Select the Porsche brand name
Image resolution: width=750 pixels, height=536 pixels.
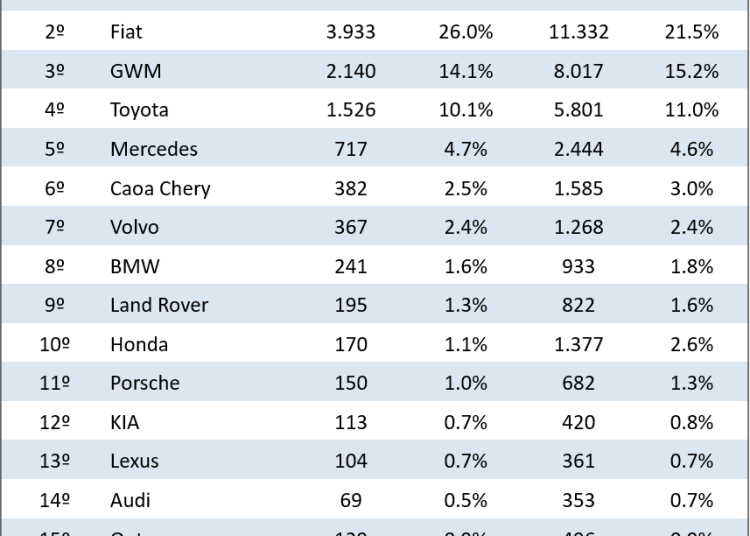(x=144, y=383)
